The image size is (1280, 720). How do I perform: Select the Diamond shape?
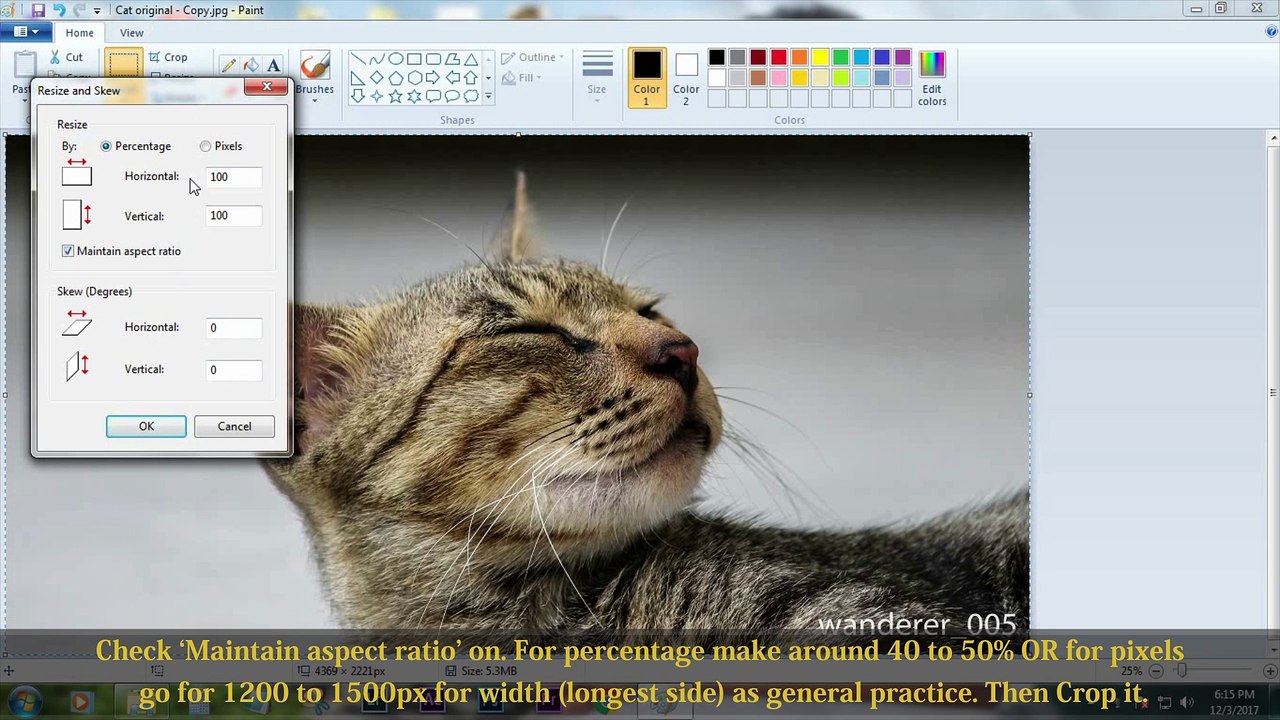click(377, 78)
